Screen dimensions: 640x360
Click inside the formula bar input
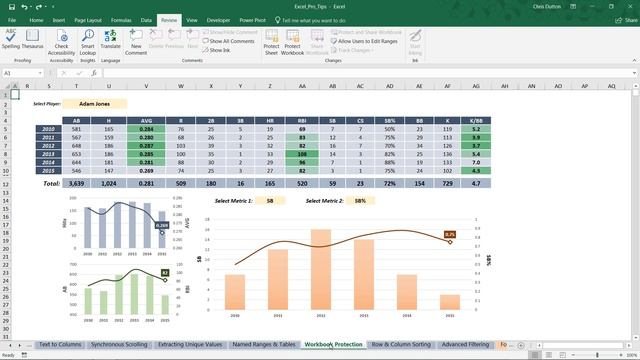pos(367,73)
